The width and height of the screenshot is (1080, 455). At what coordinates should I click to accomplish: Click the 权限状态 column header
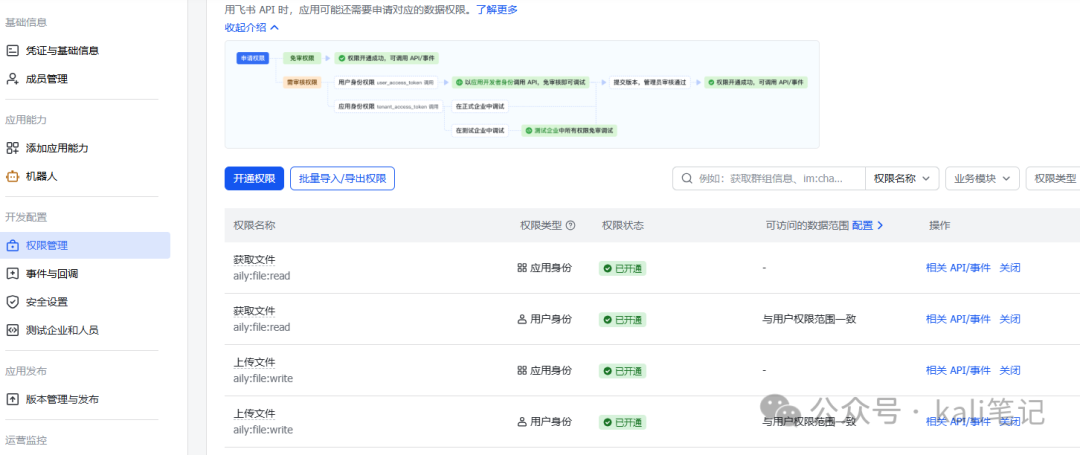(623, 225)
